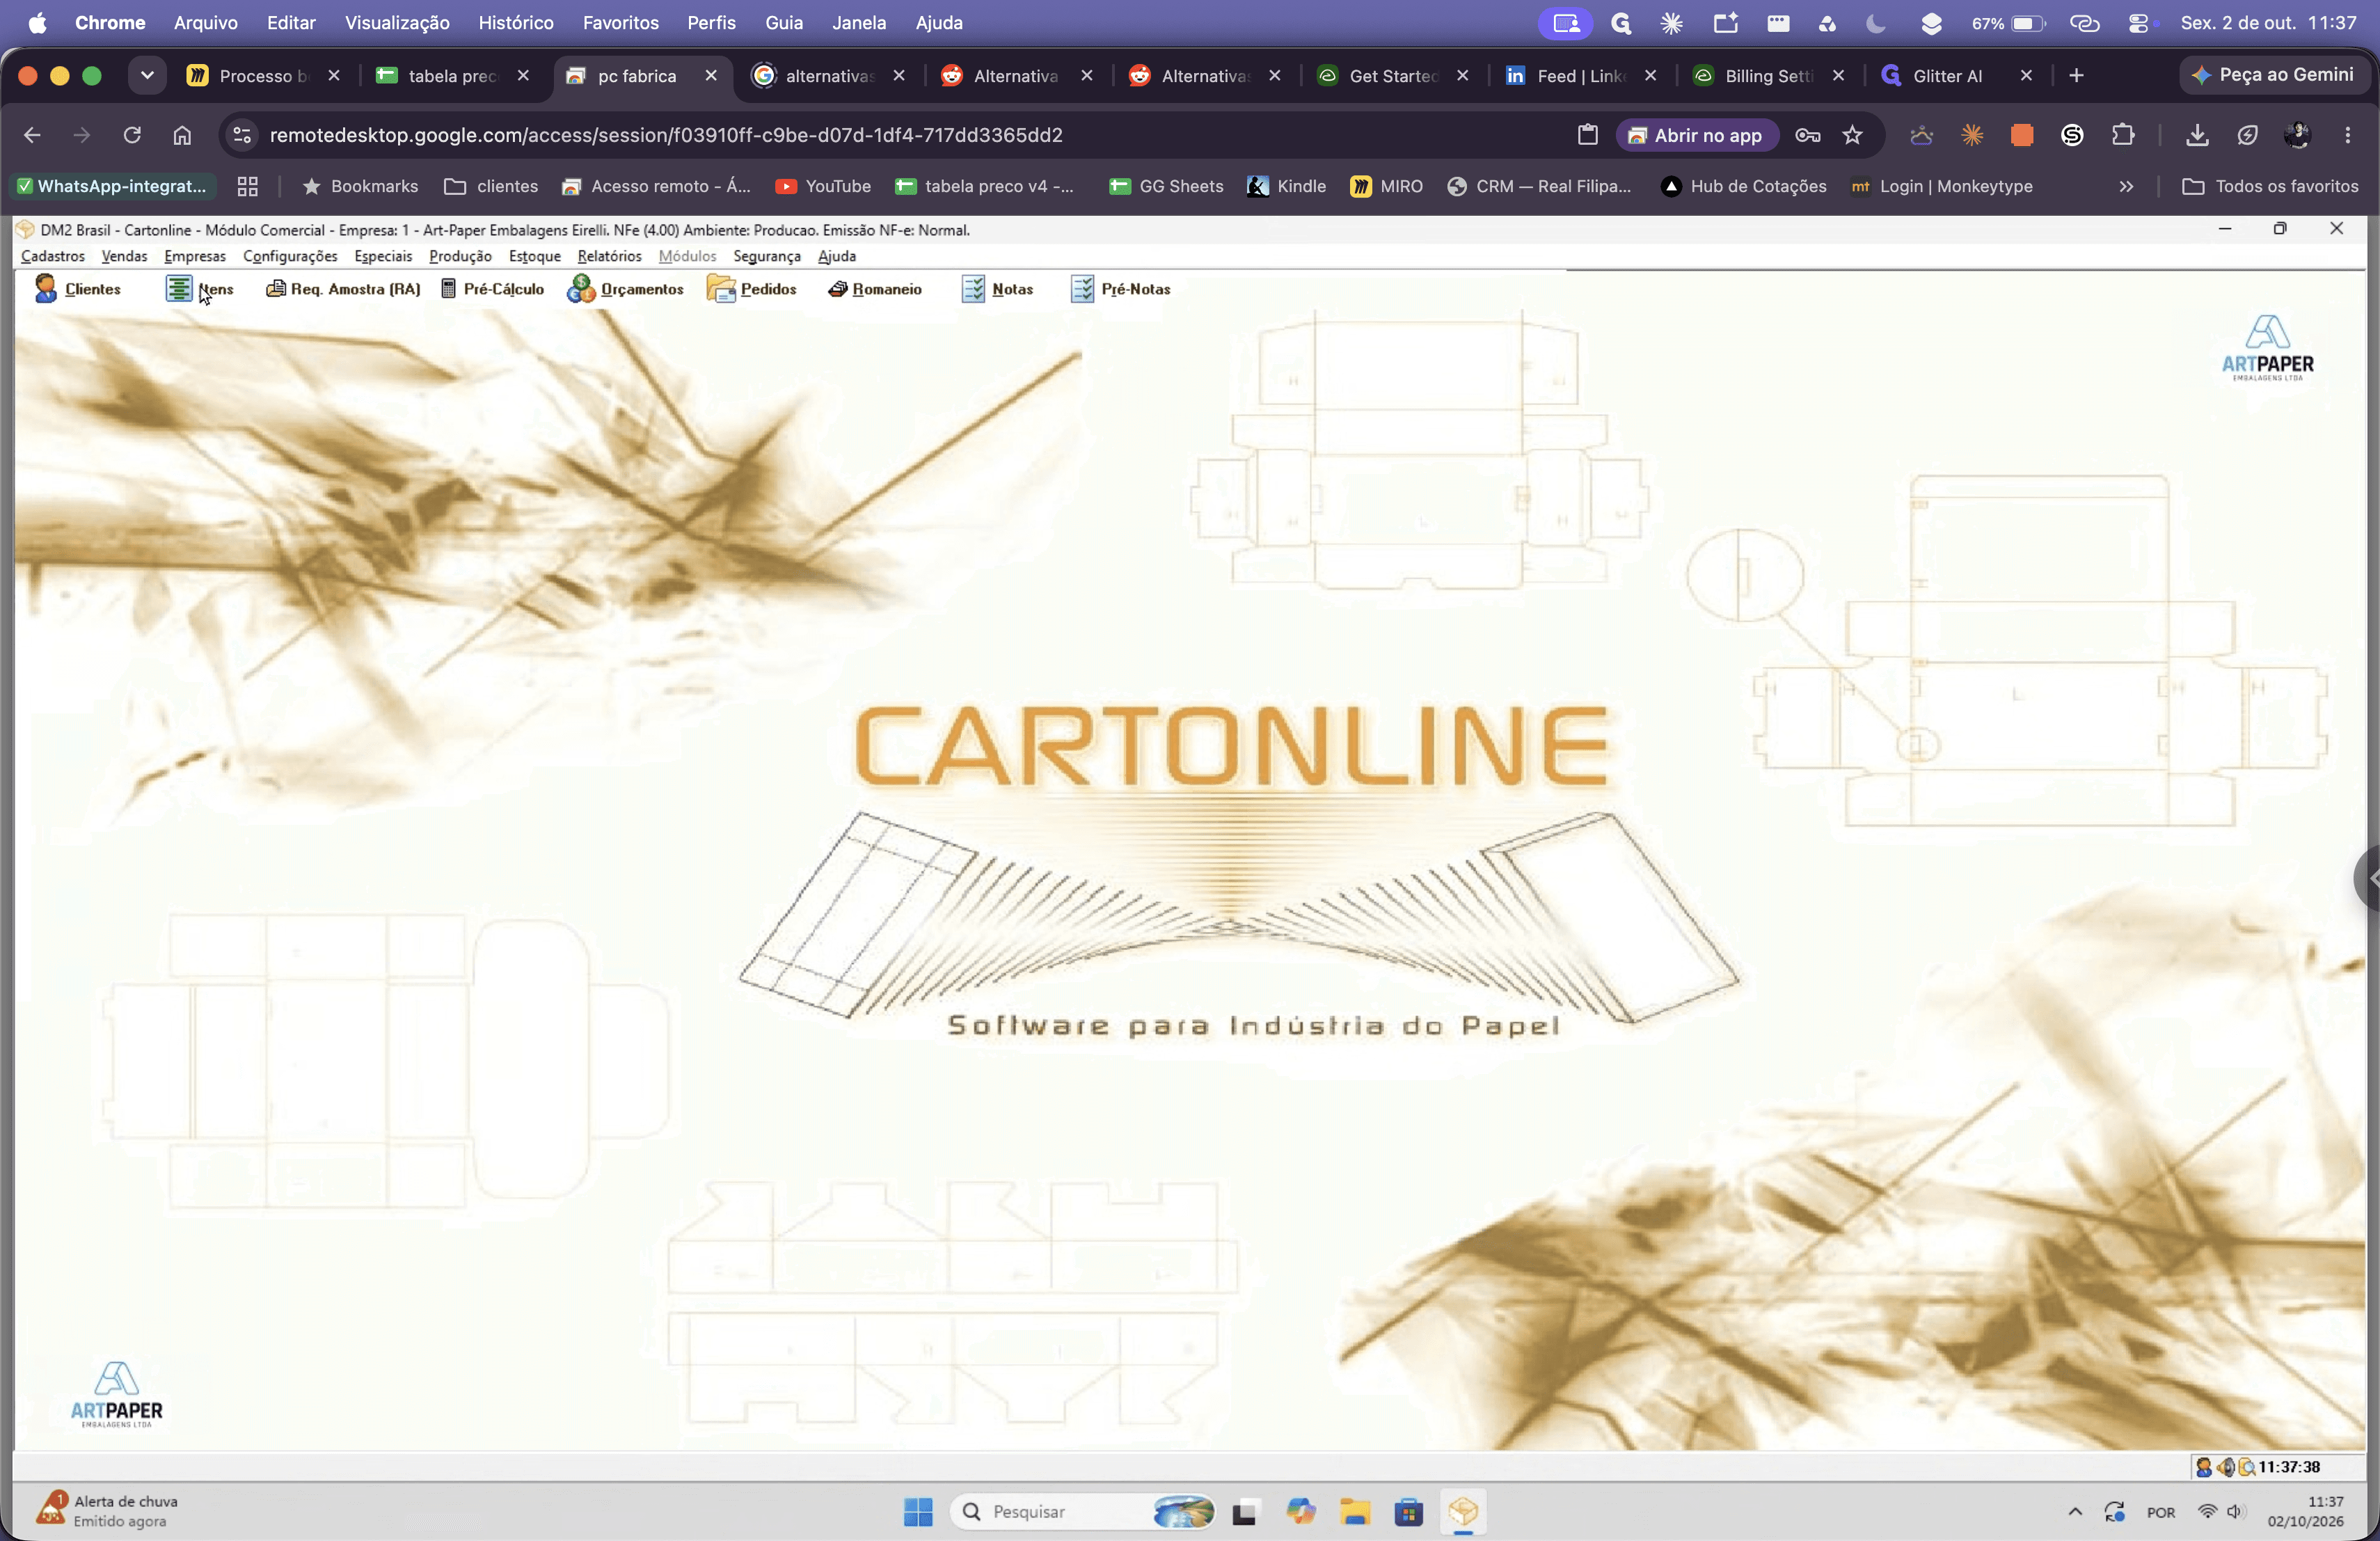
Task: Open the Copilot taskbar icon
Action: (x=1300, y=1511)
